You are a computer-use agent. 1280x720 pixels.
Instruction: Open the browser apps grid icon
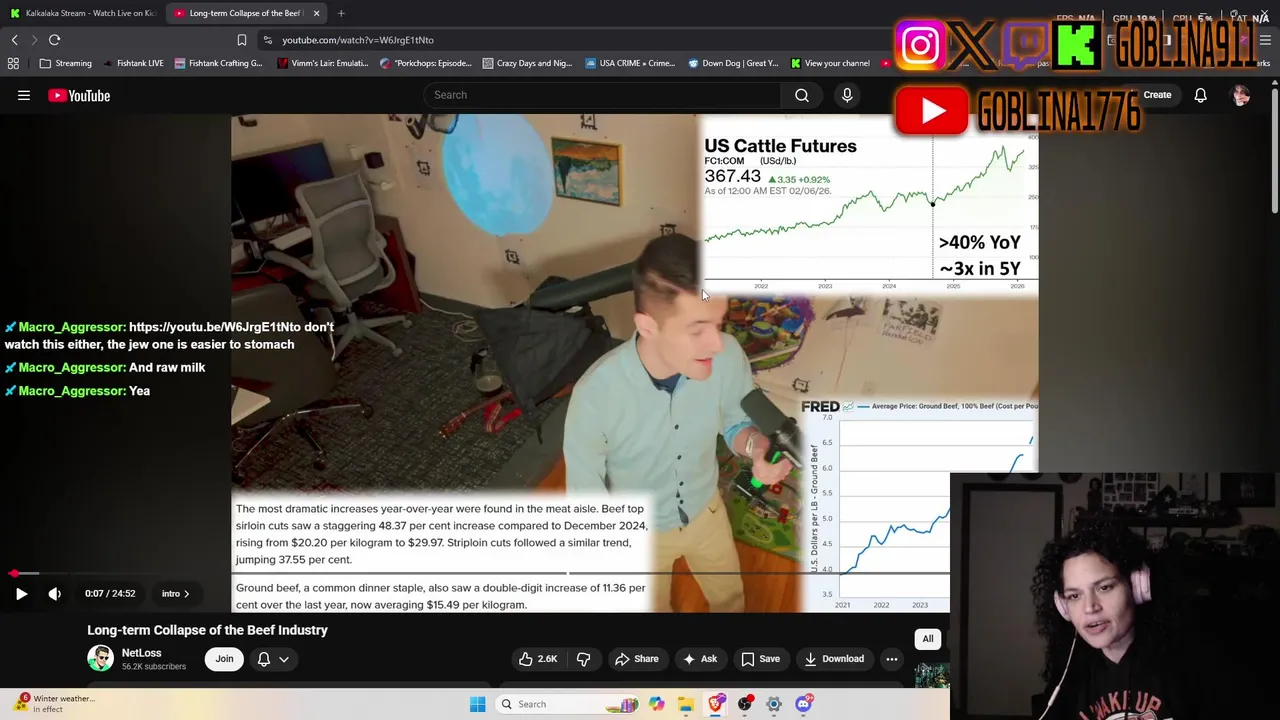pos(13,63)
